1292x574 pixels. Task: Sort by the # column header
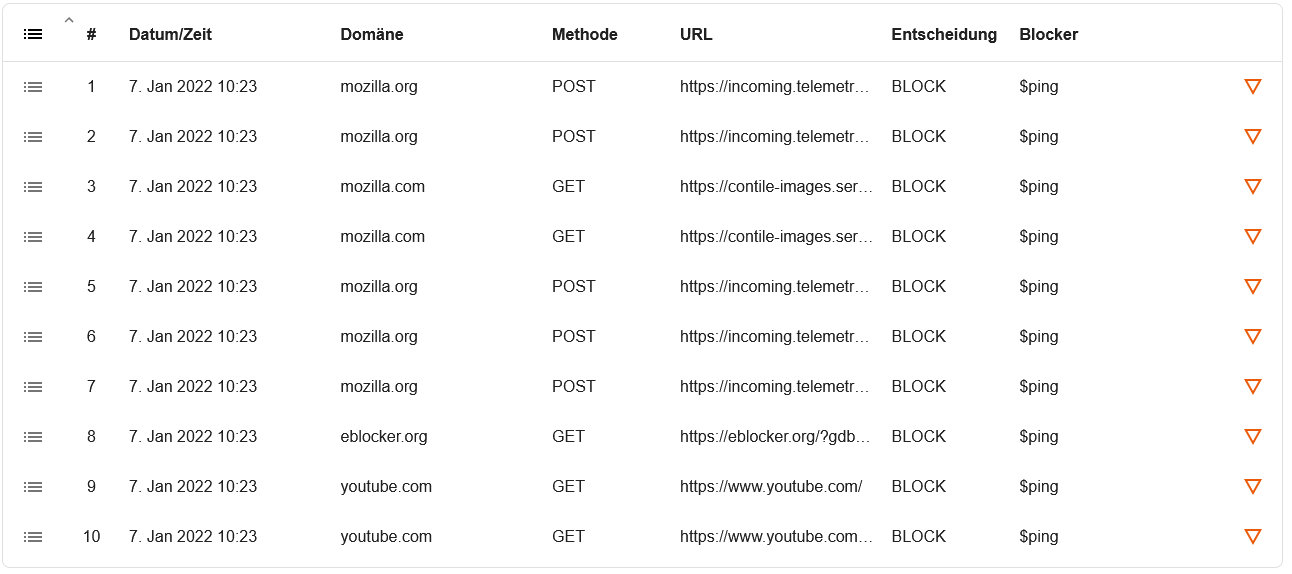[91, 34]
